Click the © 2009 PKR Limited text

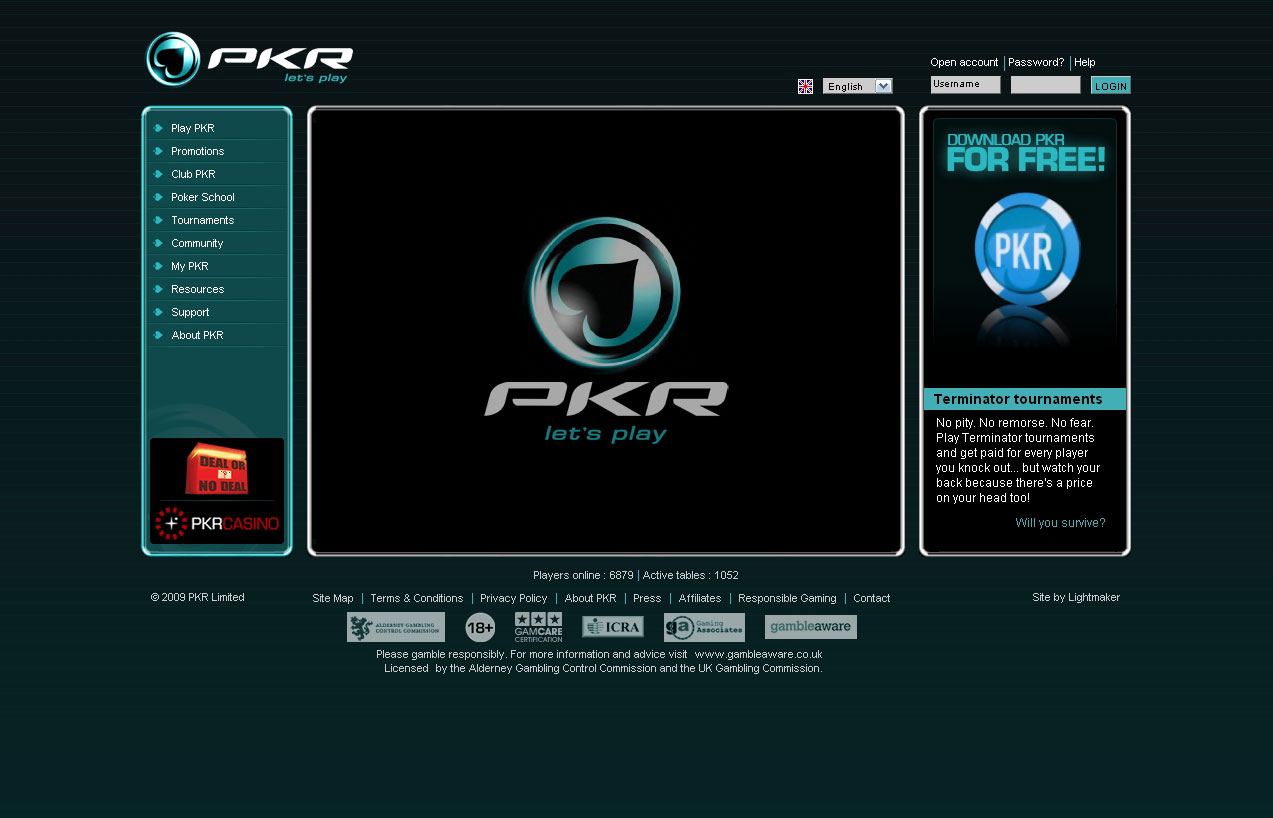point(197,597)
